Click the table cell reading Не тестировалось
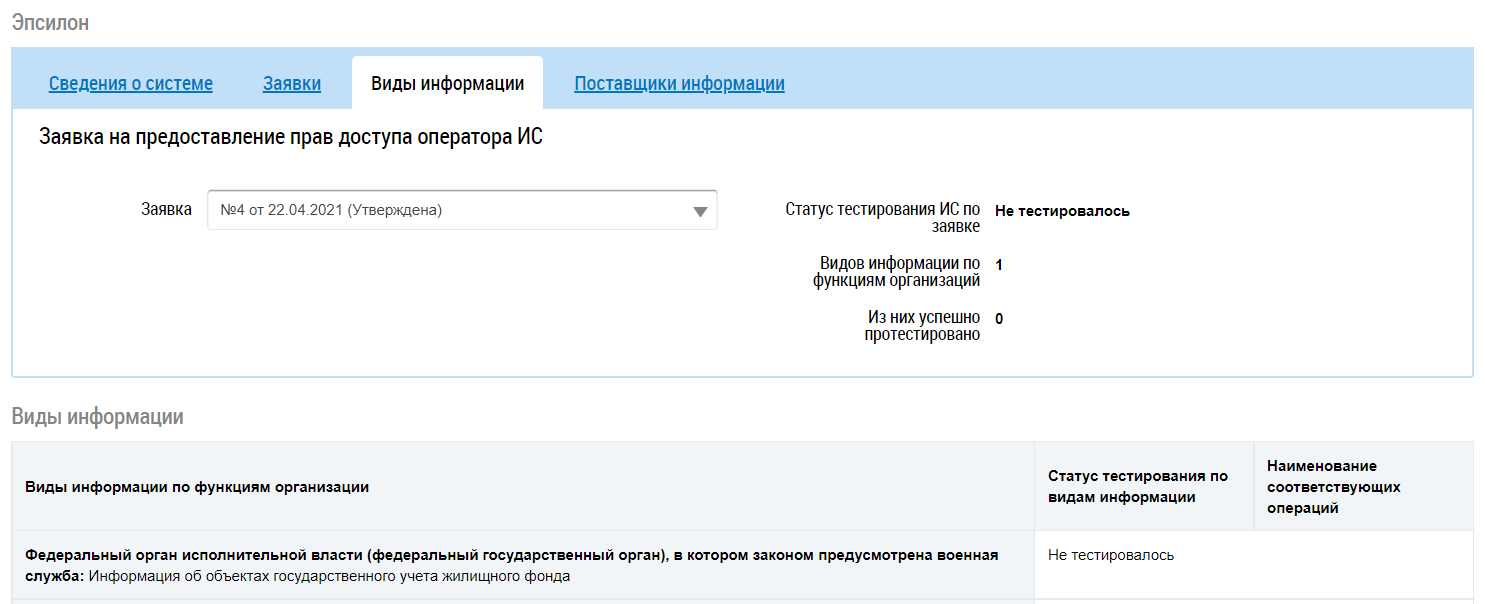This screenshot has height=604, width=1485. 1111,555
